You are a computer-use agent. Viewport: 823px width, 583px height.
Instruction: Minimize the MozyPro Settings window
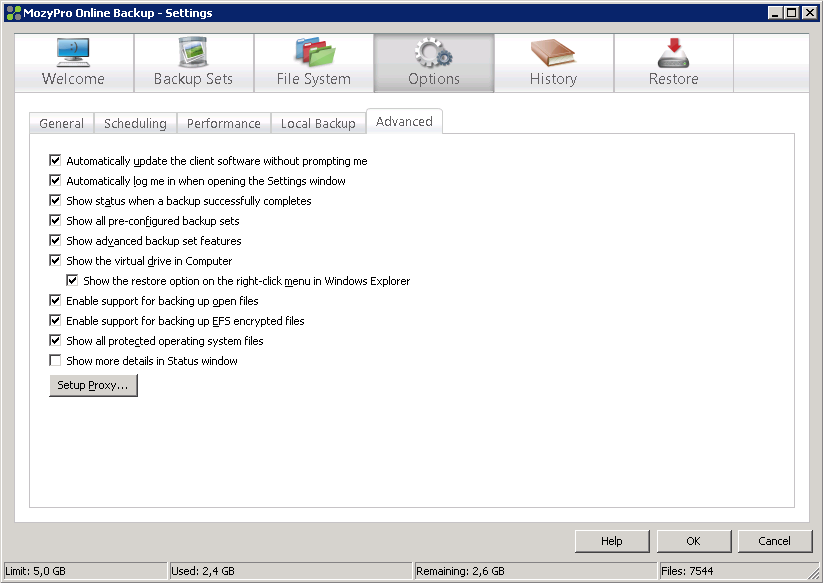(x=775, y=13)
